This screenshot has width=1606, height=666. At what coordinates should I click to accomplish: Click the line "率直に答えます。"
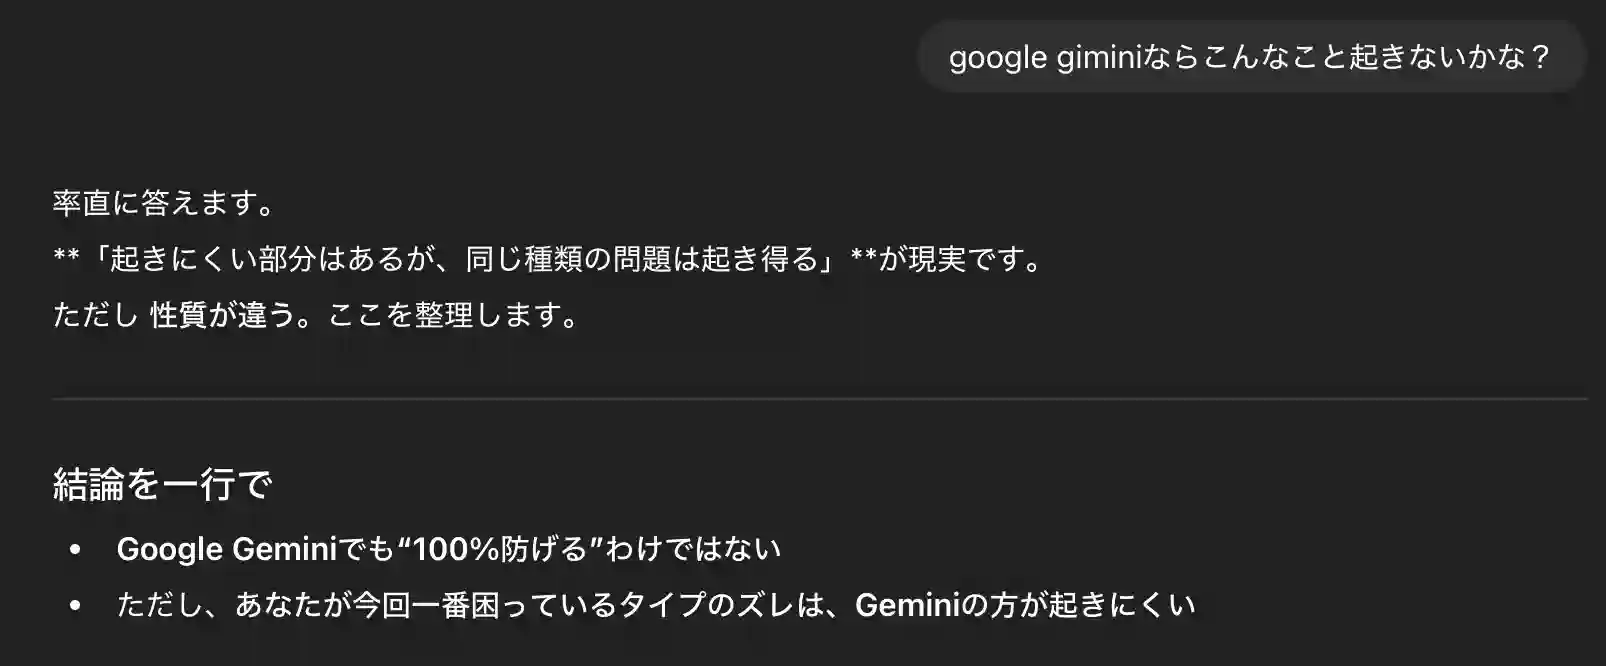[164, 204]
